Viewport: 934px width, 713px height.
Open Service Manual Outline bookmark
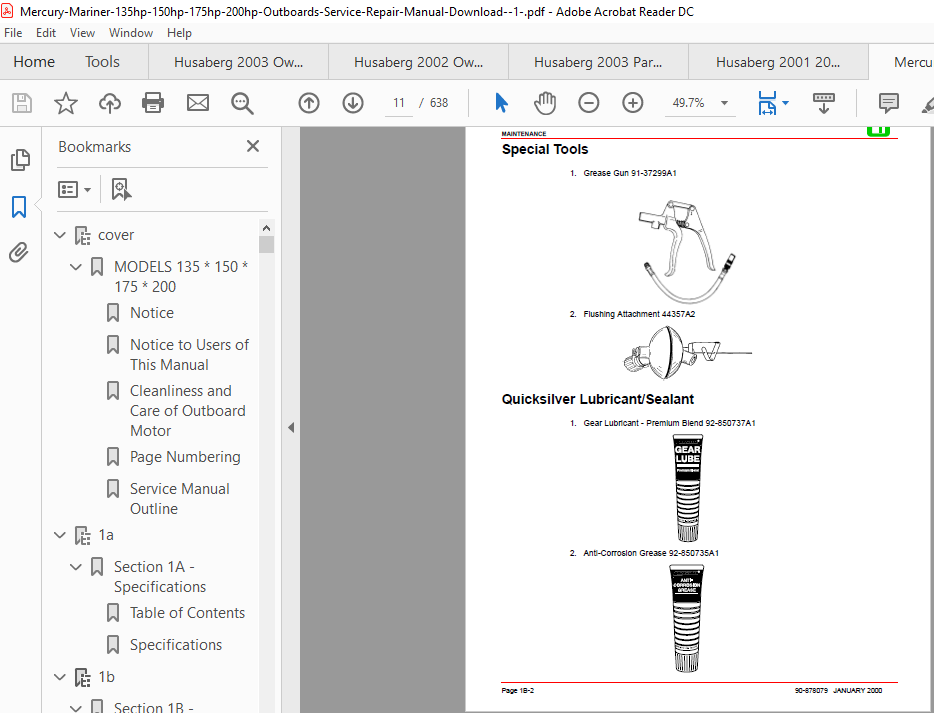(x=179, y=499)
